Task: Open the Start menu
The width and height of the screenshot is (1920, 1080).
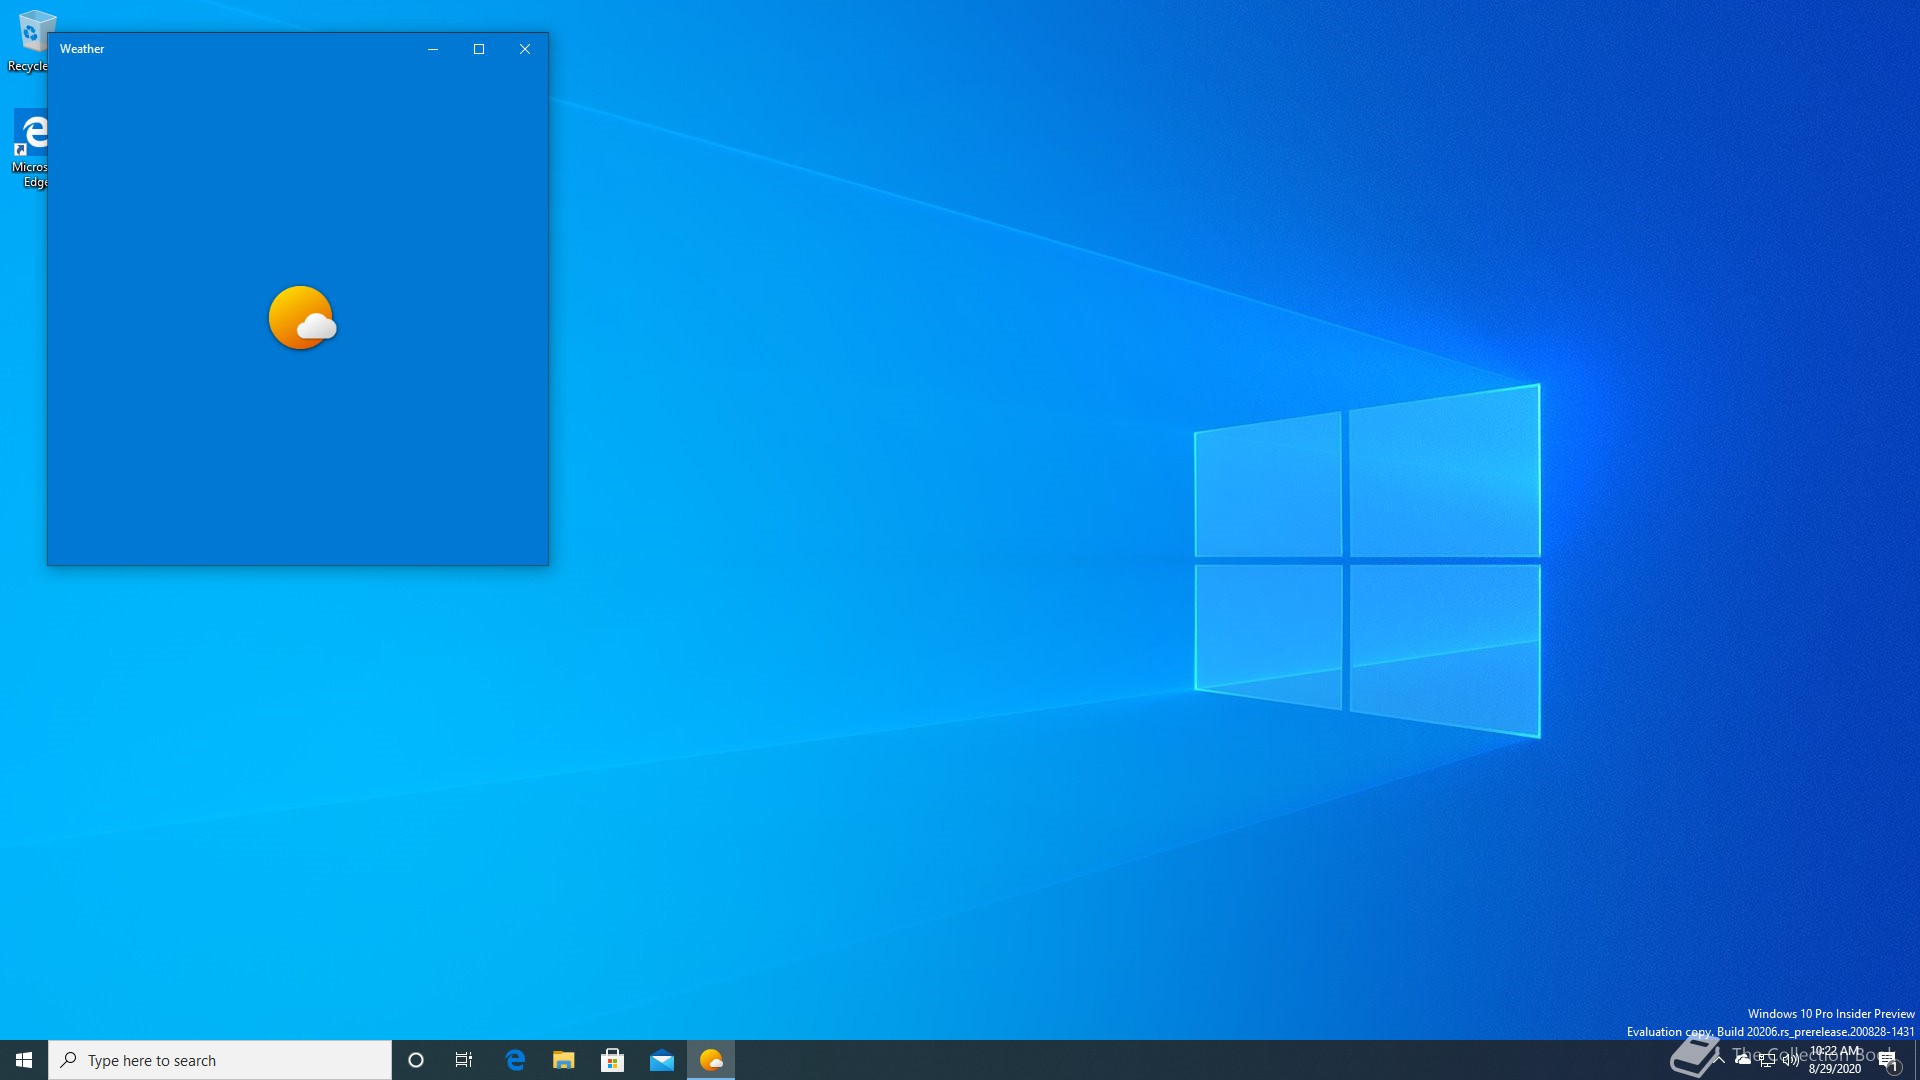Action: click(x=24, y=1060)
